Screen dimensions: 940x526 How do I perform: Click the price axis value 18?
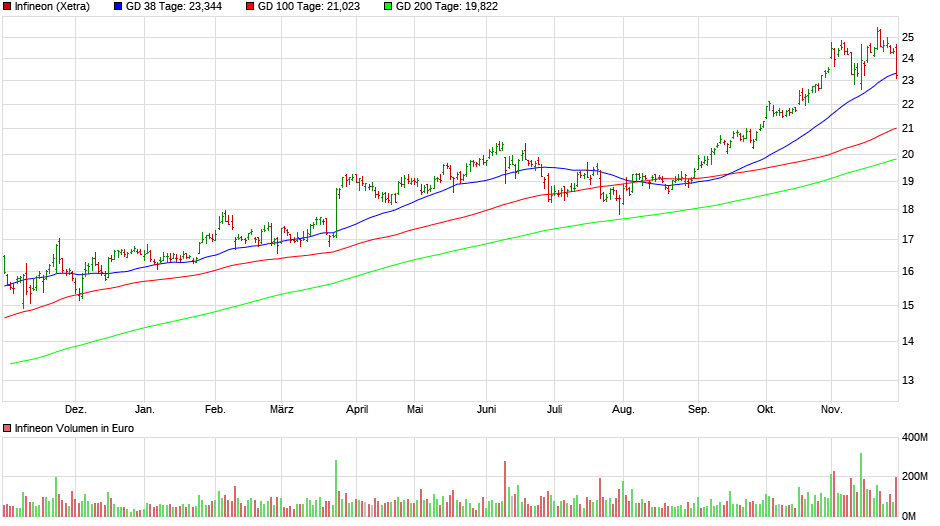(x=908, y=209)
